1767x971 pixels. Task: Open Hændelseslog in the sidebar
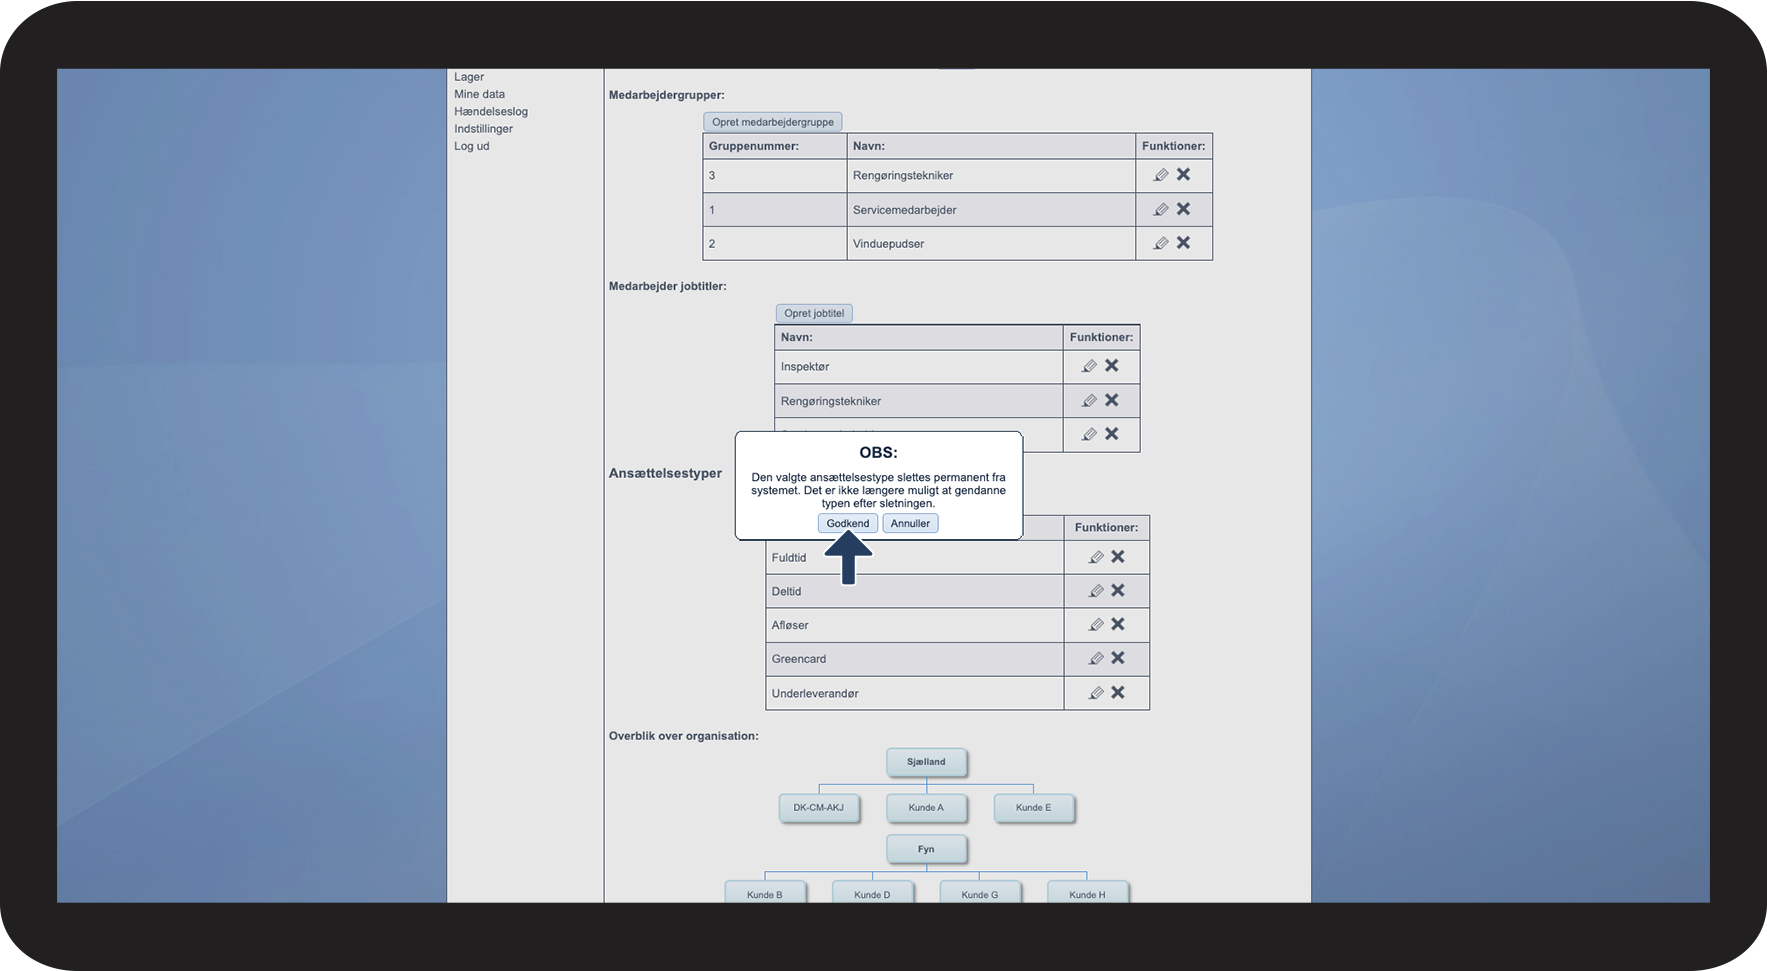(491, 111)
